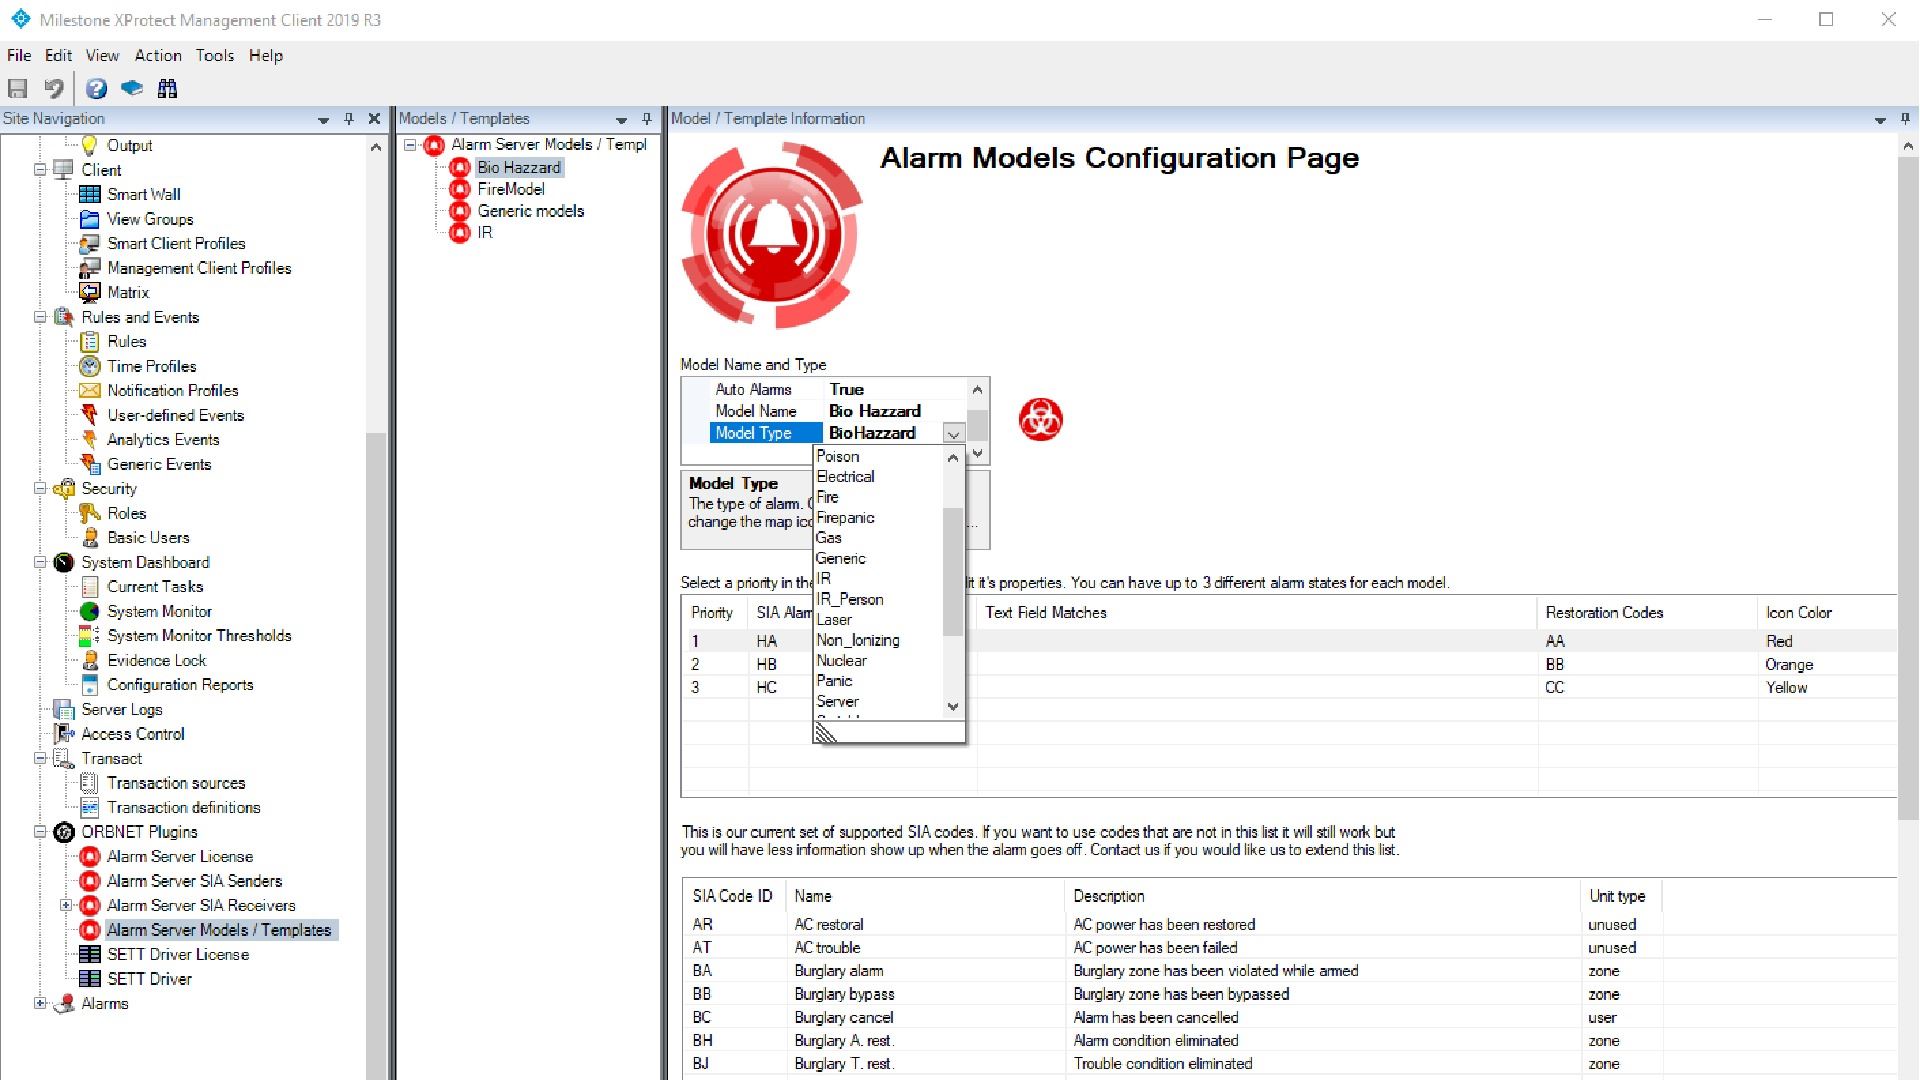Screen dimensions: 1920x1080
Task: Click the Red icon color cell
Action: click(1825, 641)
